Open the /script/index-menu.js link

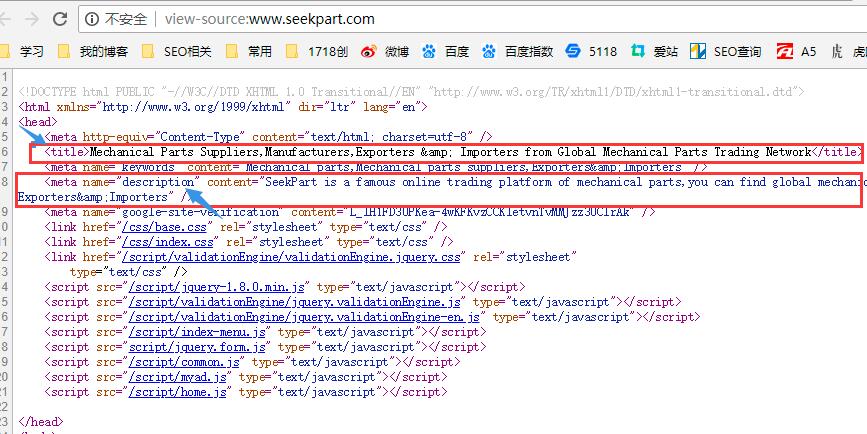pos(197,332)
